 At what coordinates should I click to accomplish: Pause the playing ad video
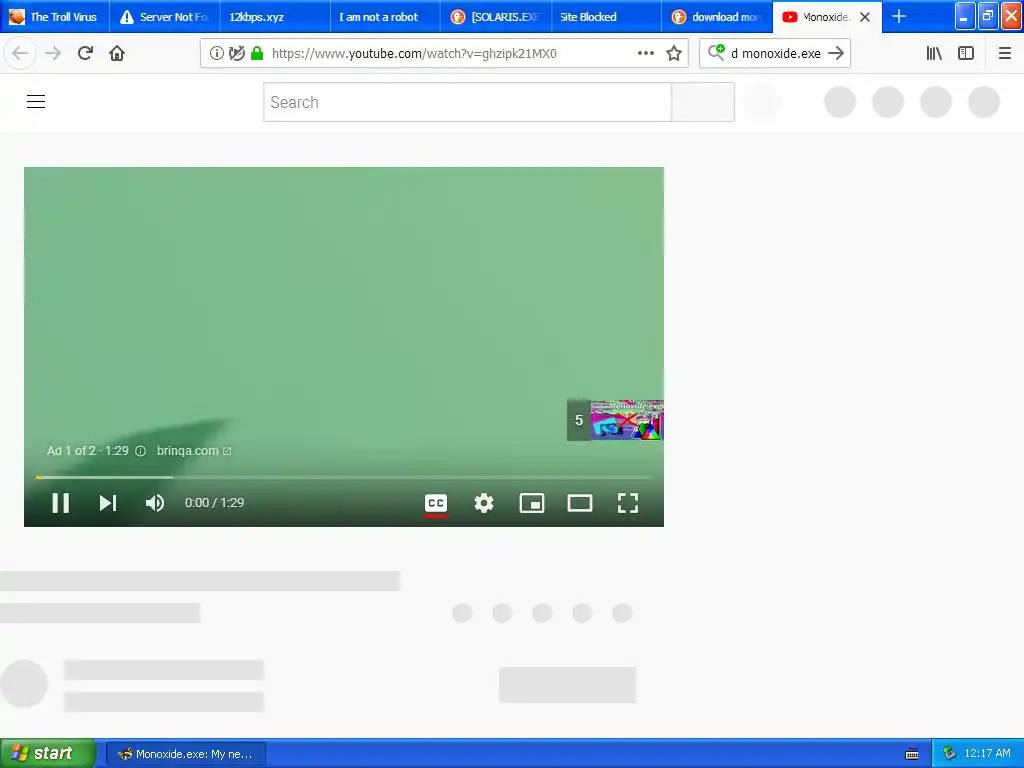(61, 503)
